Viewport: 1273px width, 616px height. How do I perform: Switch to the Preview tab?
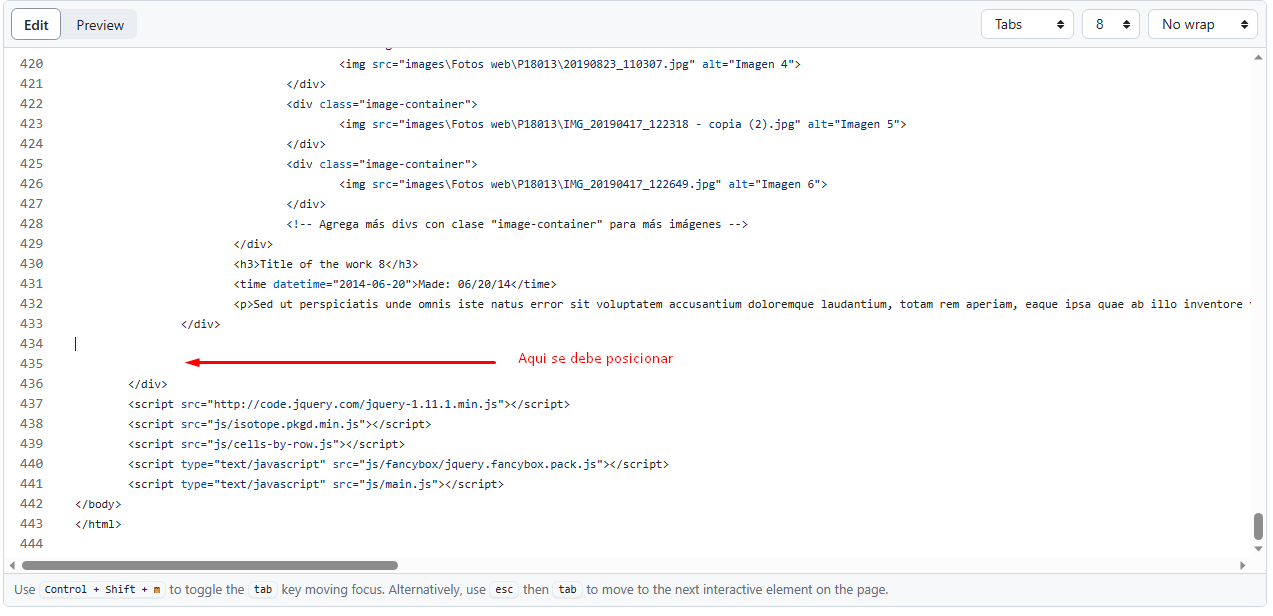99,24
